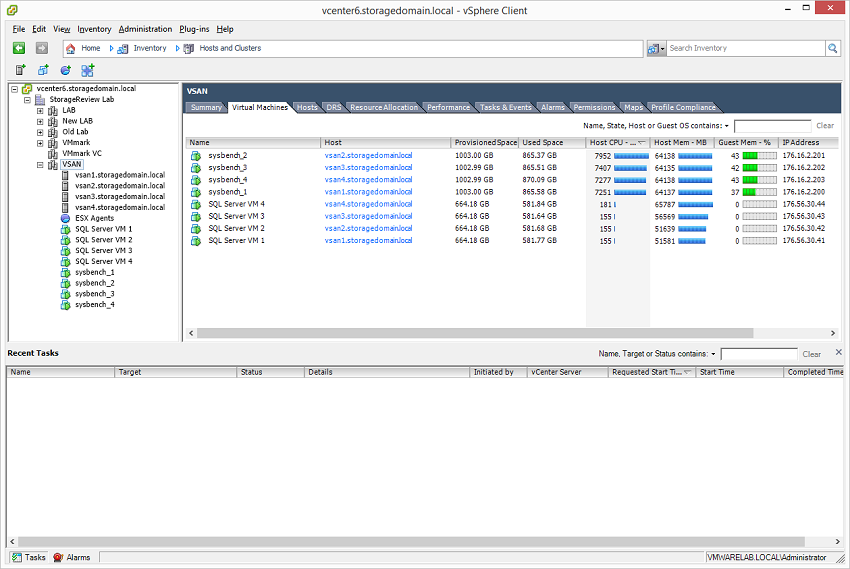Click the Forward navigation arrow
The image size is (850, 569).
pyautogui.click(x=42, y=48)
